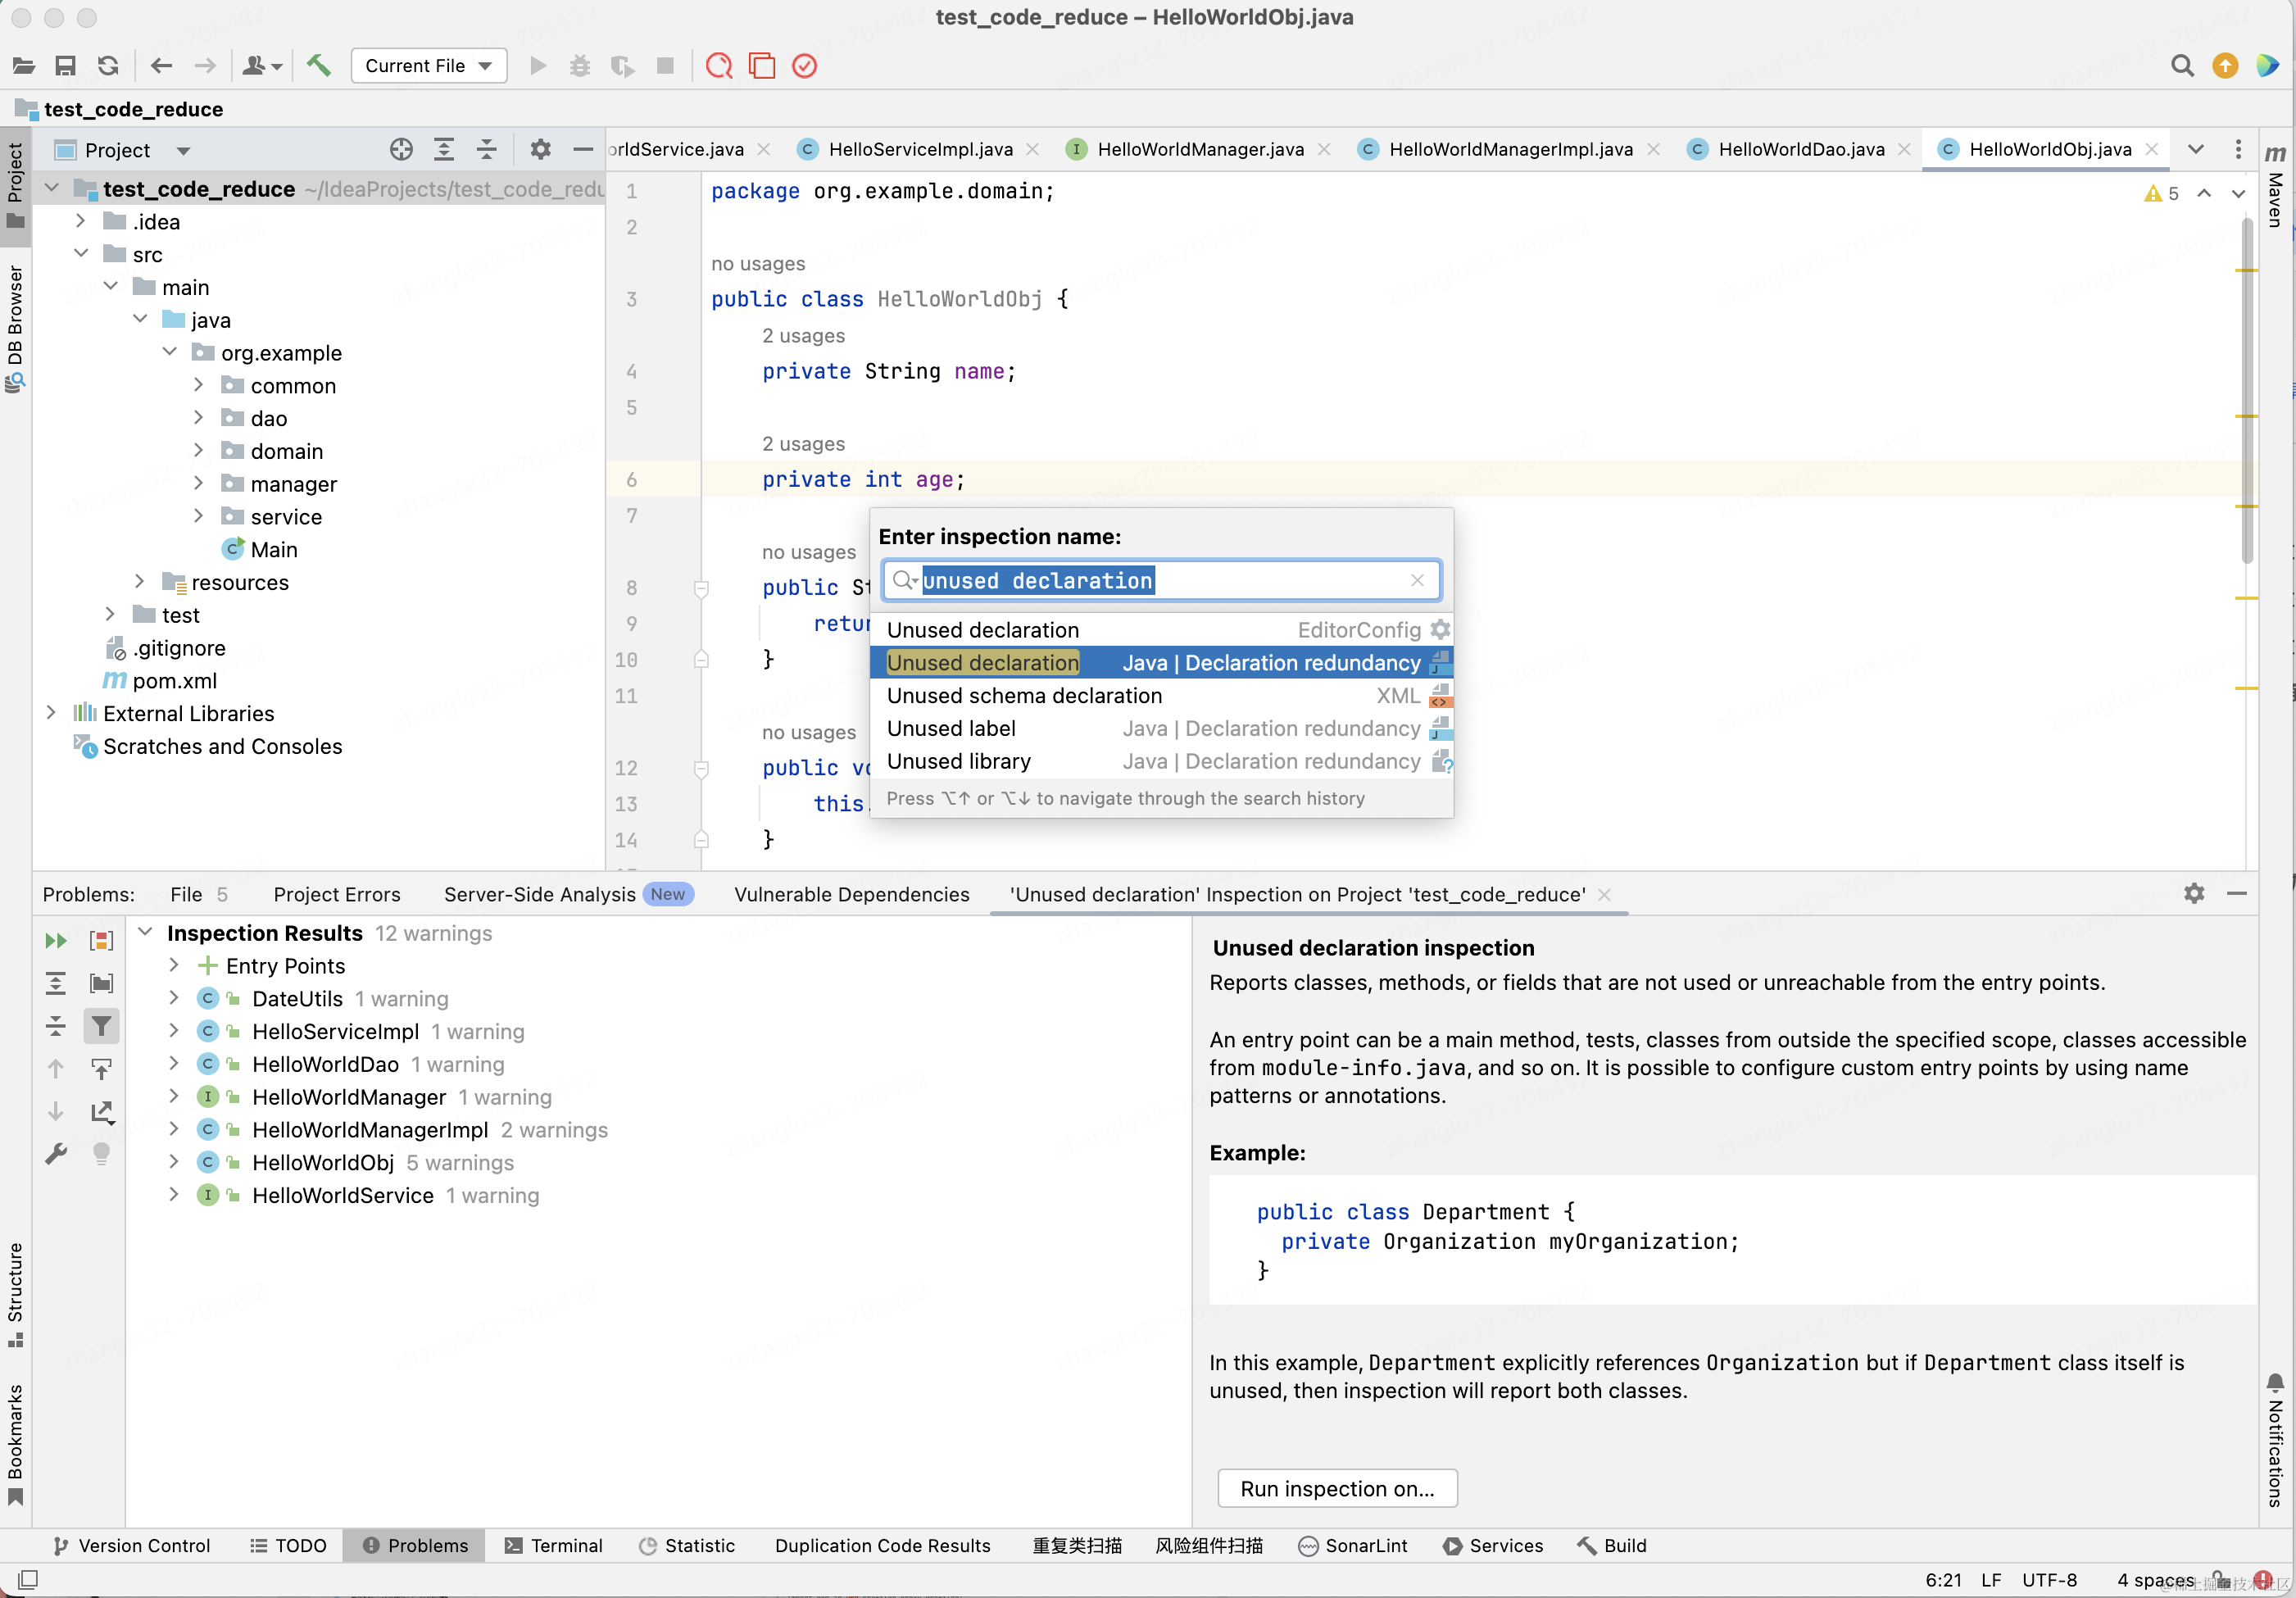The height and width of the screenshot is (1598, 2296).
Task: Open Terminal tool window
Action: tap(554, 1545)
